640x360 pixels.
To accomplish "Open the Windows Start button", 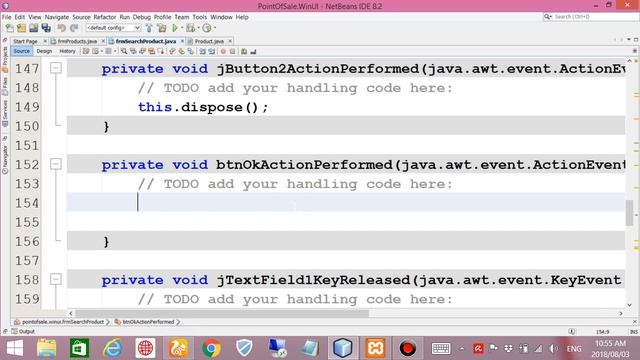I will pyautogui.click(x=15, y=348).
